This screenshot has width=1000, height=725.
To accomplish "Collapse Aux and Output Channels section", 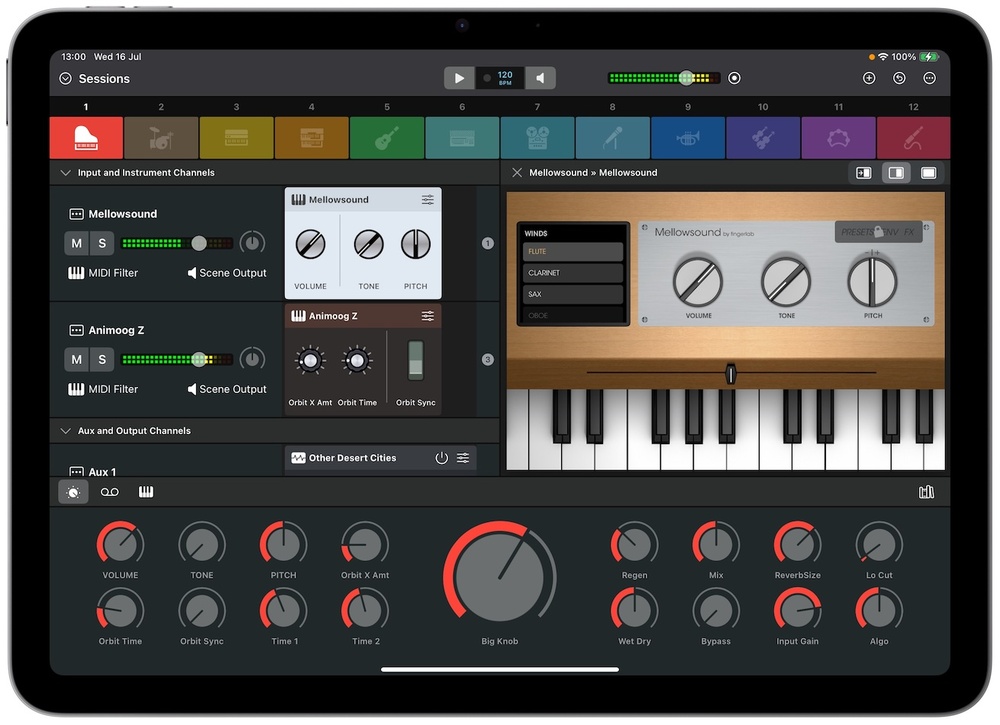I will pos(65,431).
